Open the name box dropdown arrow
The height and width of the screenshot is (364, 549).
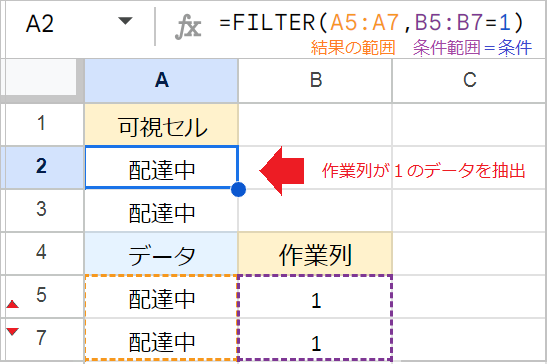click(x=125, y=21)
